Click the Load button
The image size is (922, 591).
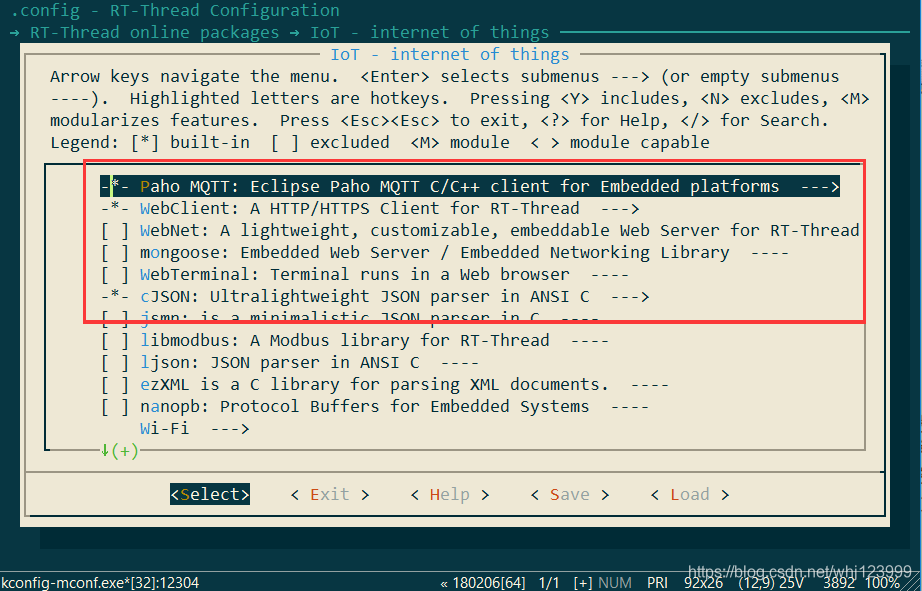click(x=690, y=495)
